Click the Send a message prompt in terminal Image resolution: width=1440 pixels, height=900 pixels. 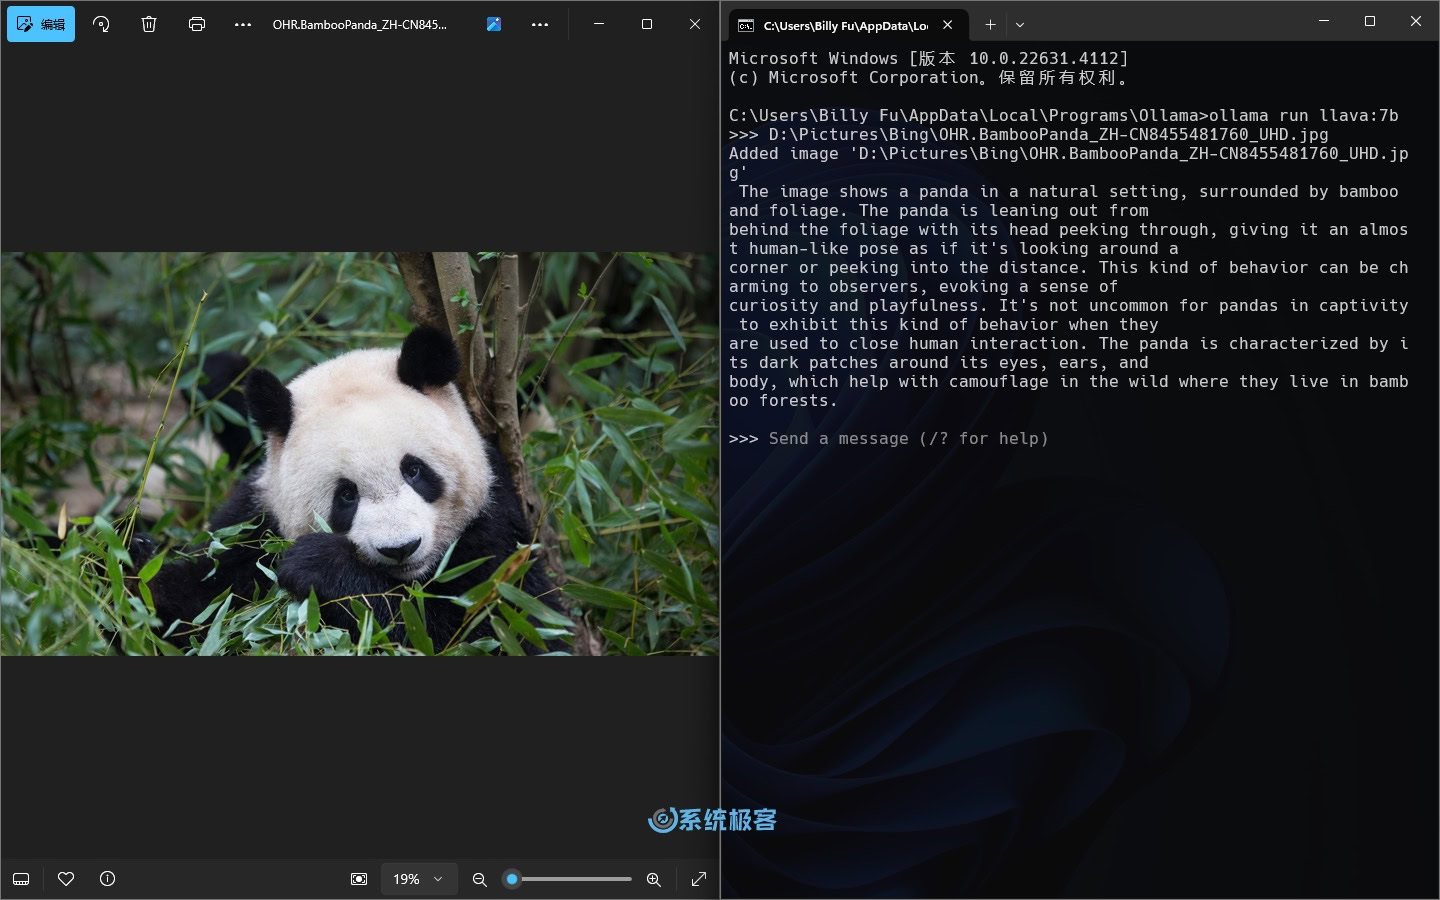click(x=908, y=438)
